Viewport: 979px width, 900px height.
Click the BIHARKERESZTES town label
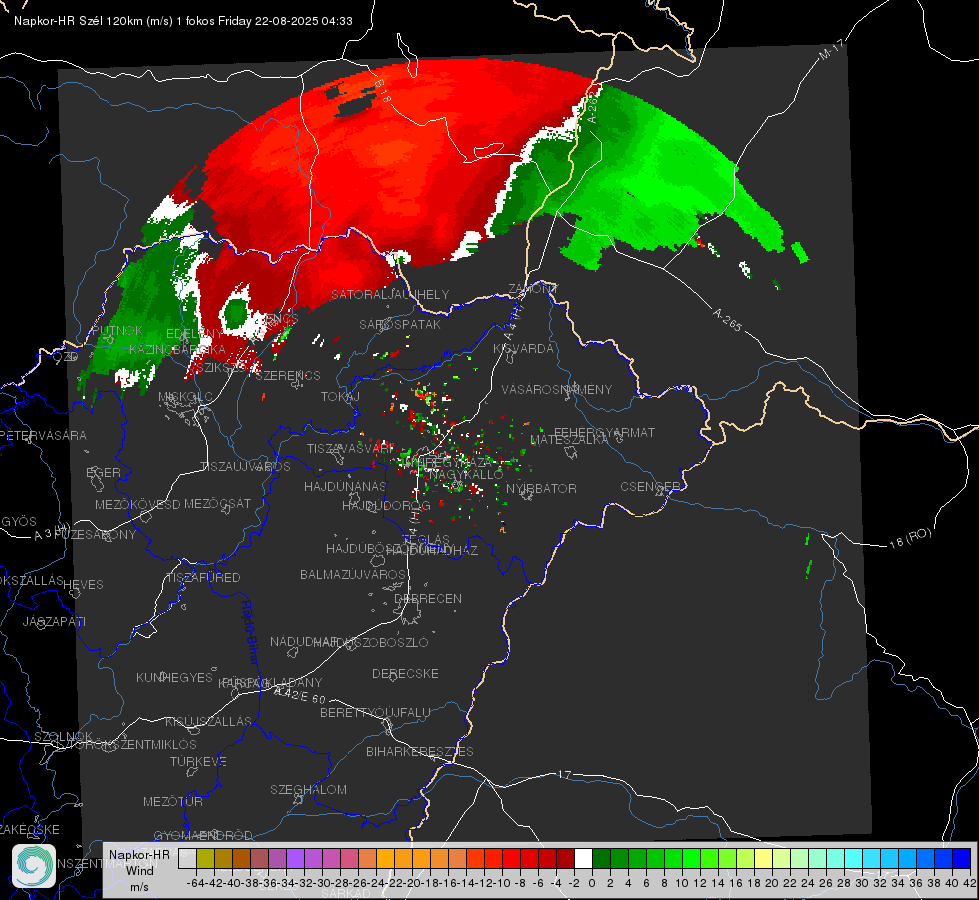click(x=420, y=751)
